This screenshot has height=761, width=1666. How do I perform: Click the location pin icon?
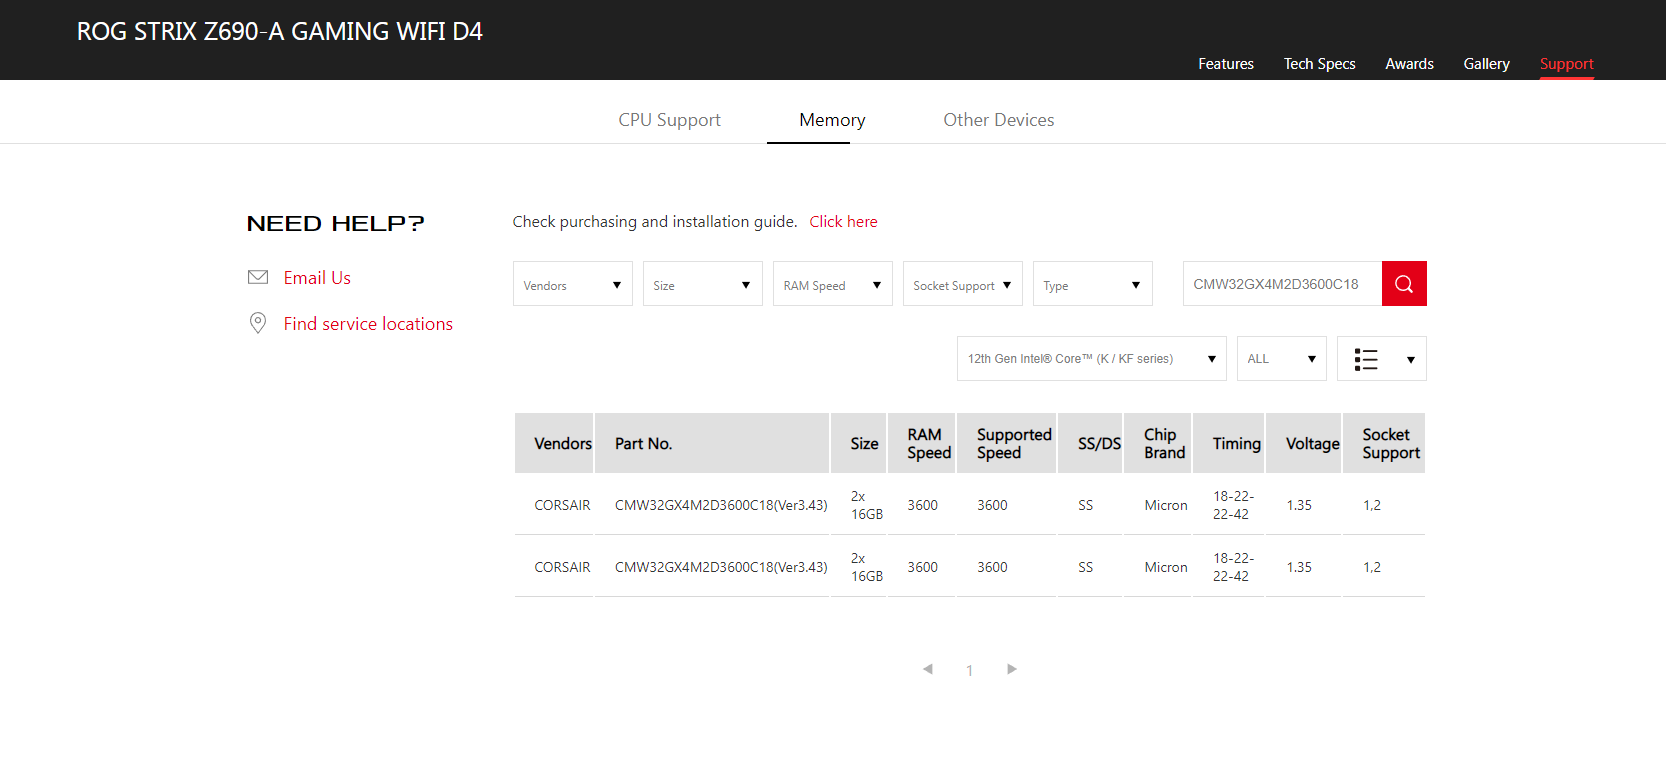(258, 323)
